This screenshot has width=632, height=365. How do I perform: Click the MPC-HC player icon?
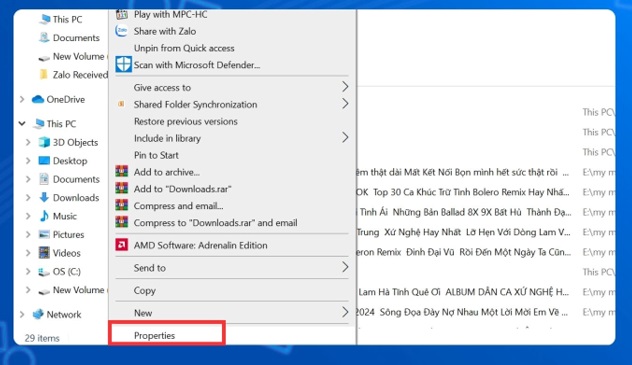pyautogui.click(x=122, y=15)
